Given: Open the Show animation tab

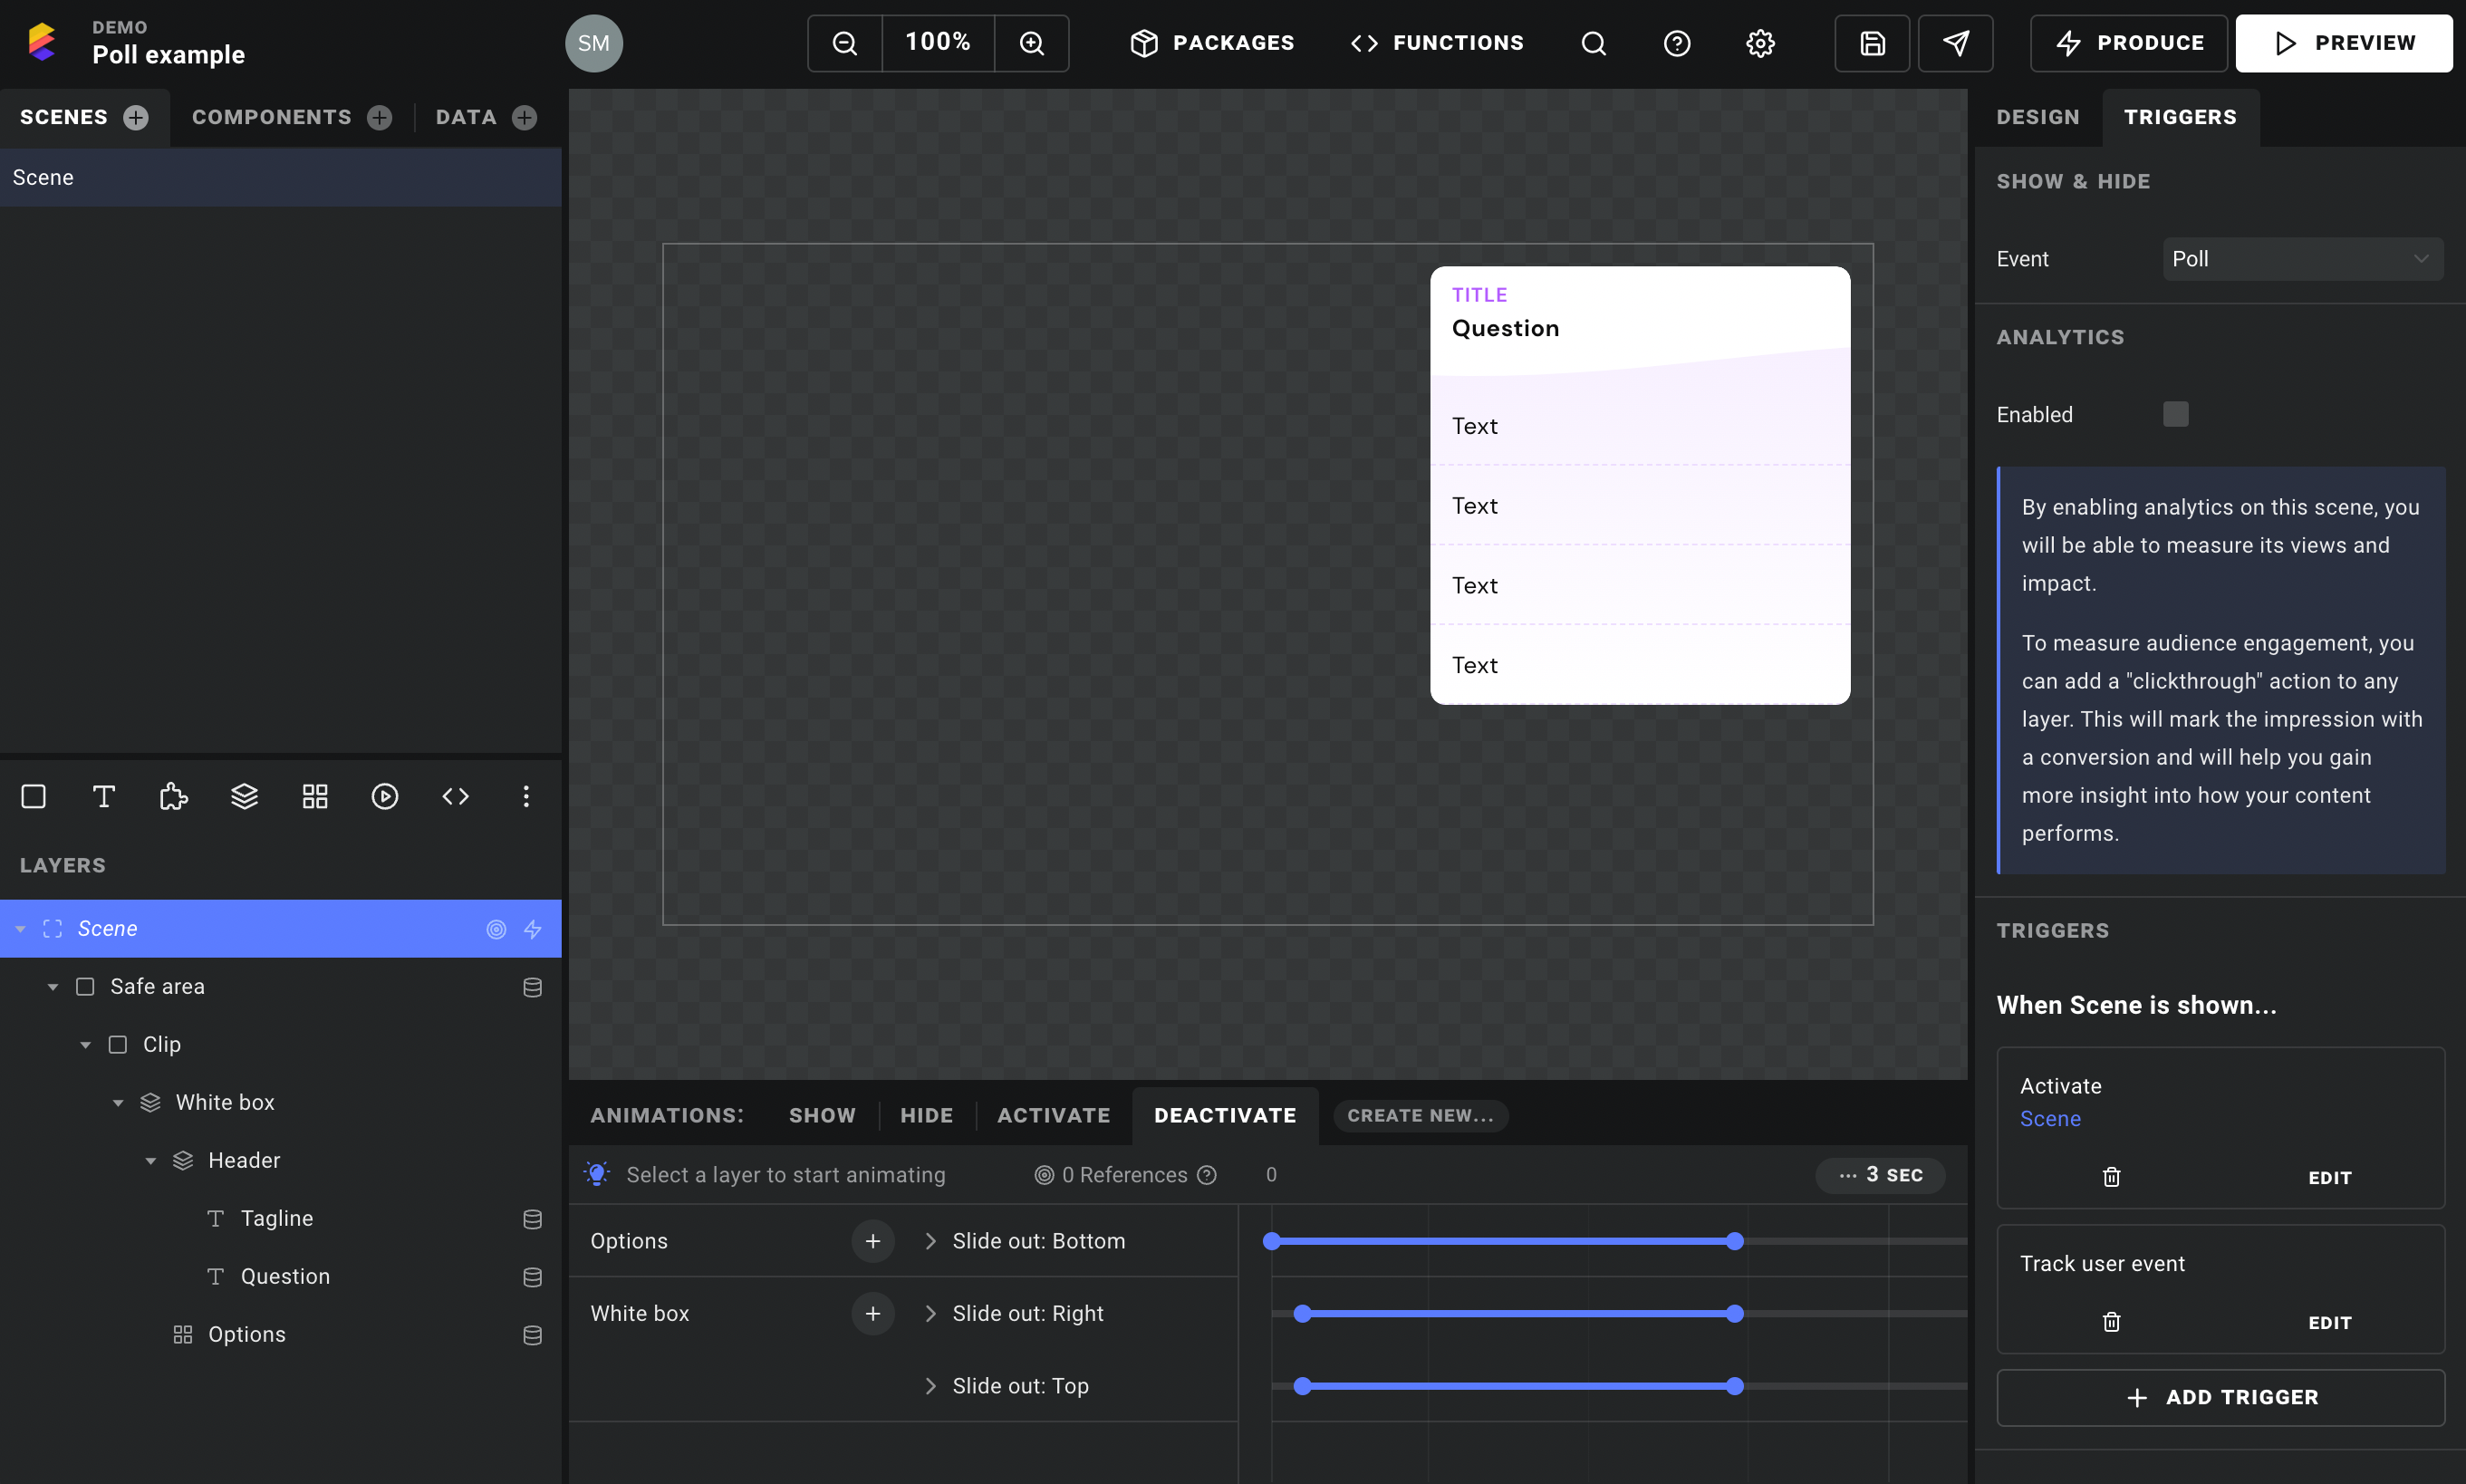Looking at the screenshot, I should [822, 1115].
